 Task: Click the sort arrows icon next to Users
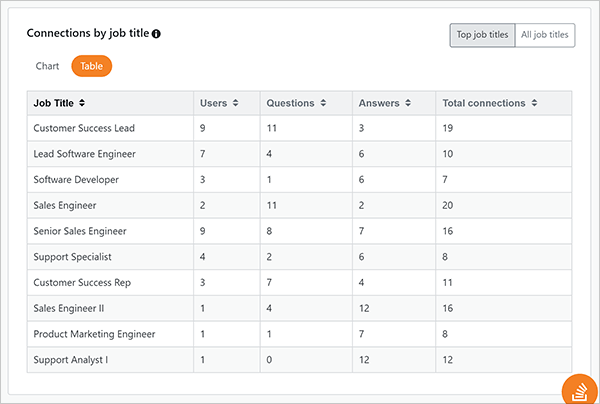235,103
